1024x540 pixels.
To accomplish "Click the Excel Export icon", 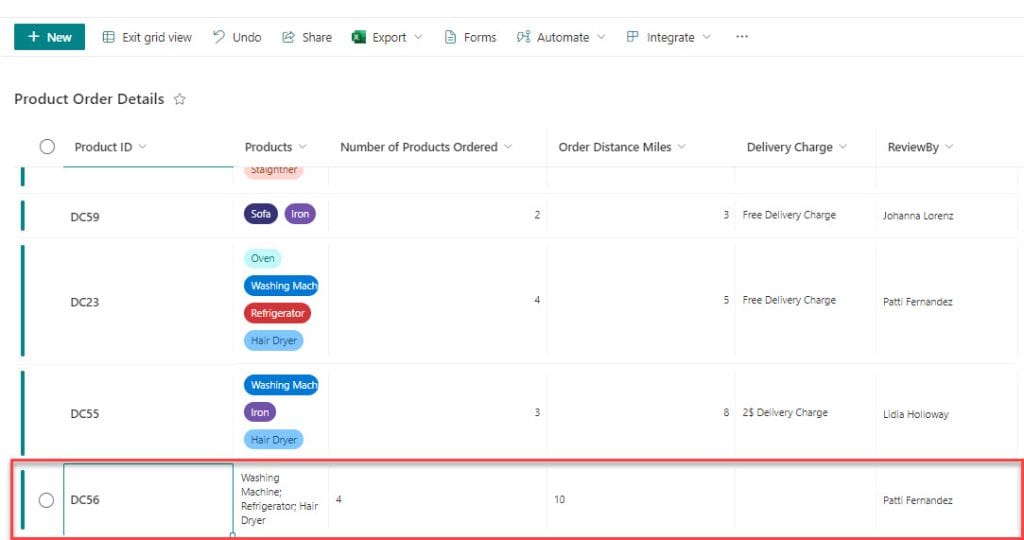I will [359, 37].
